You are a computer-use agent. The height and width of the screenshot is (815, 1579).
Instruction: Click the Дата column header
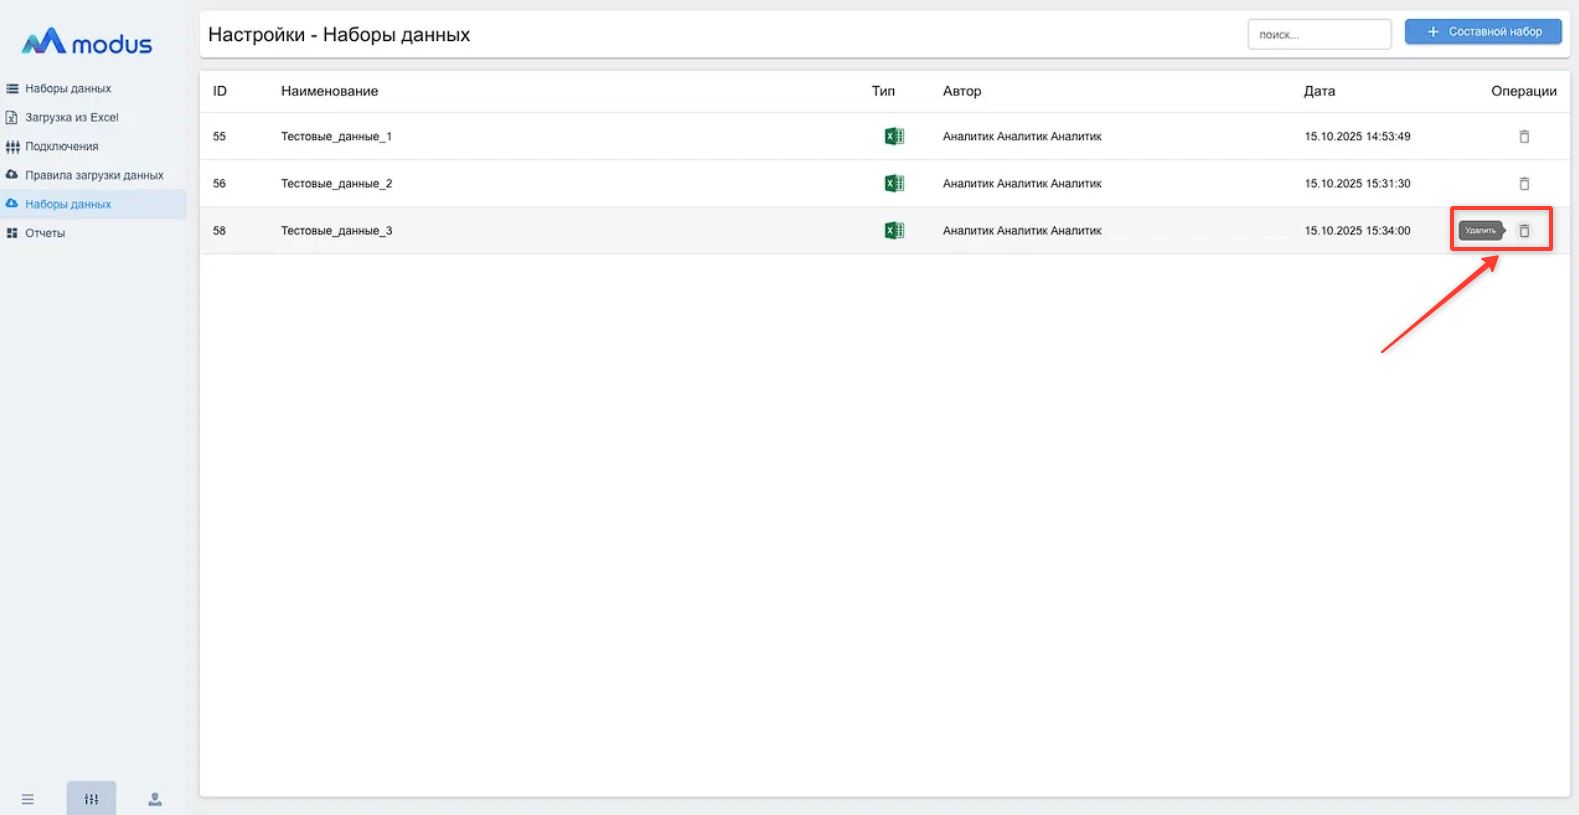pyautogui.click(x=1319, y=91)
